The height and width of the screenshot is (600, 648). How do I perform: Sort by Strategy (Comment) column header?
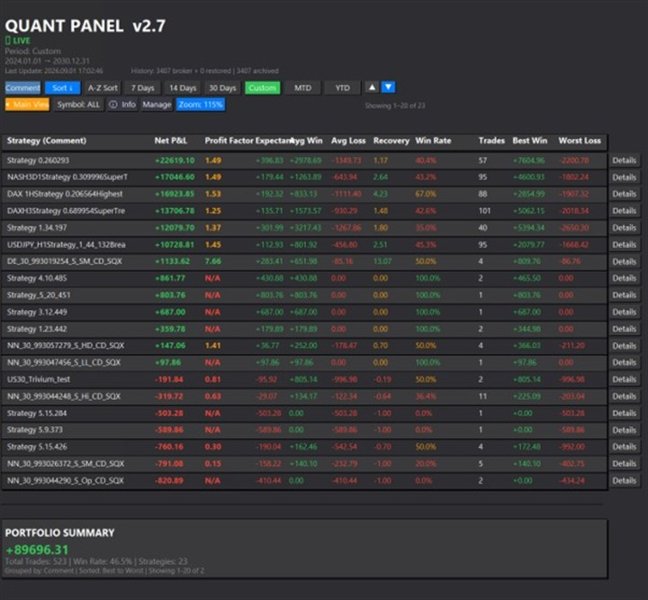pyautogui.click(x=47, y=140)
